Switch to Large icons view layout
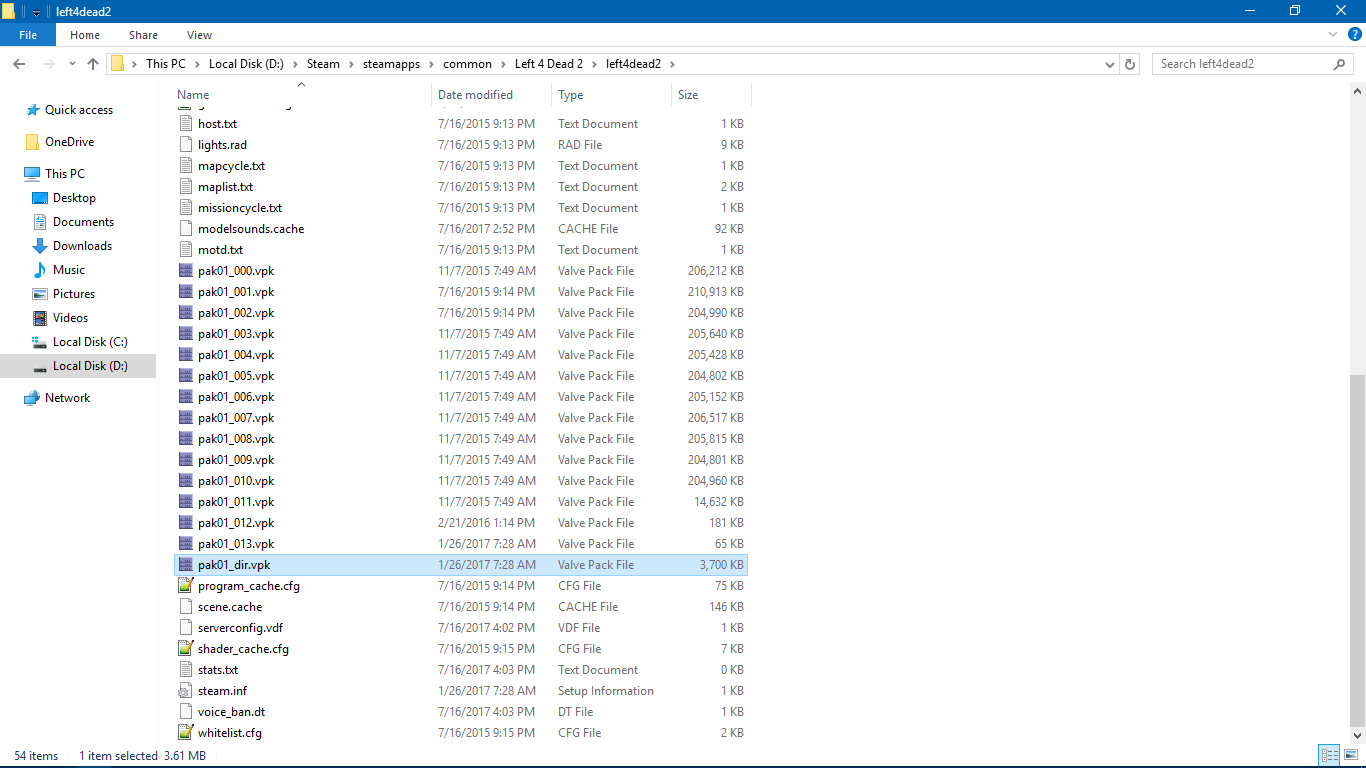The width and height of the screenshot is (1366, 768). click(x=1349, y=756)
